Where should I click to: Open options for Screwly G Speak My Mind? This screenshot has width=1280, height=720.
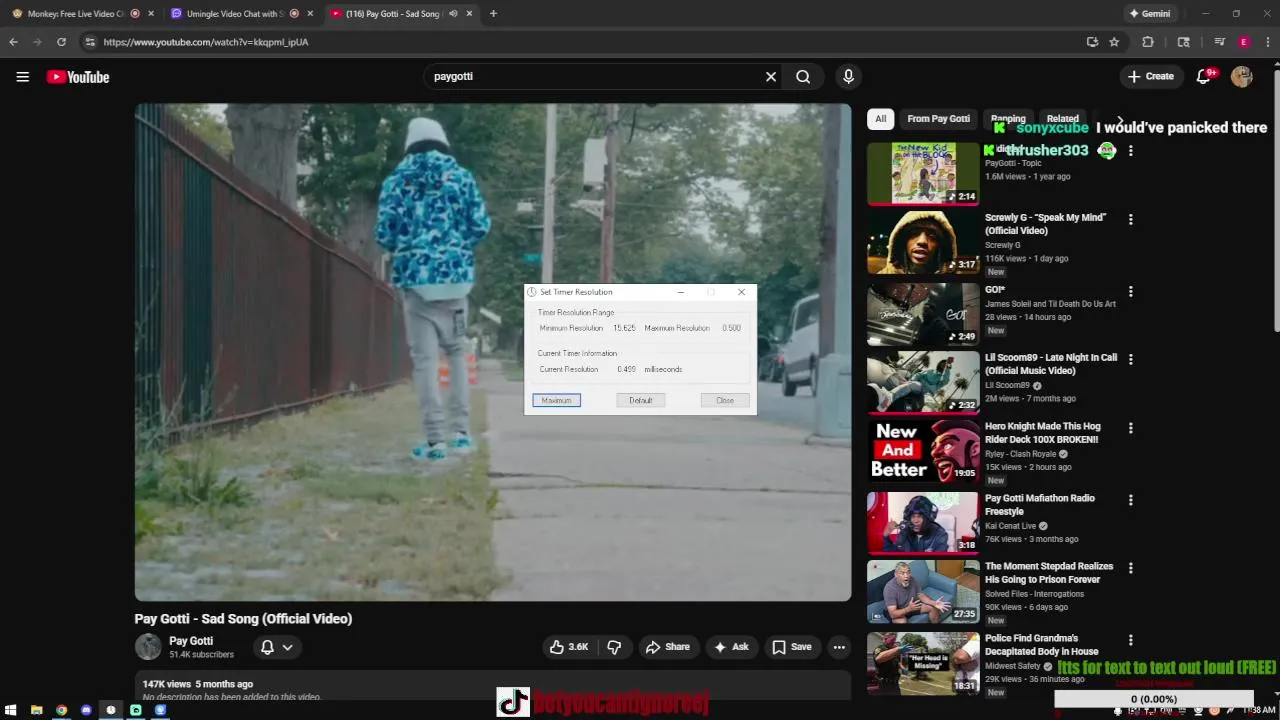pos(1131,219)
